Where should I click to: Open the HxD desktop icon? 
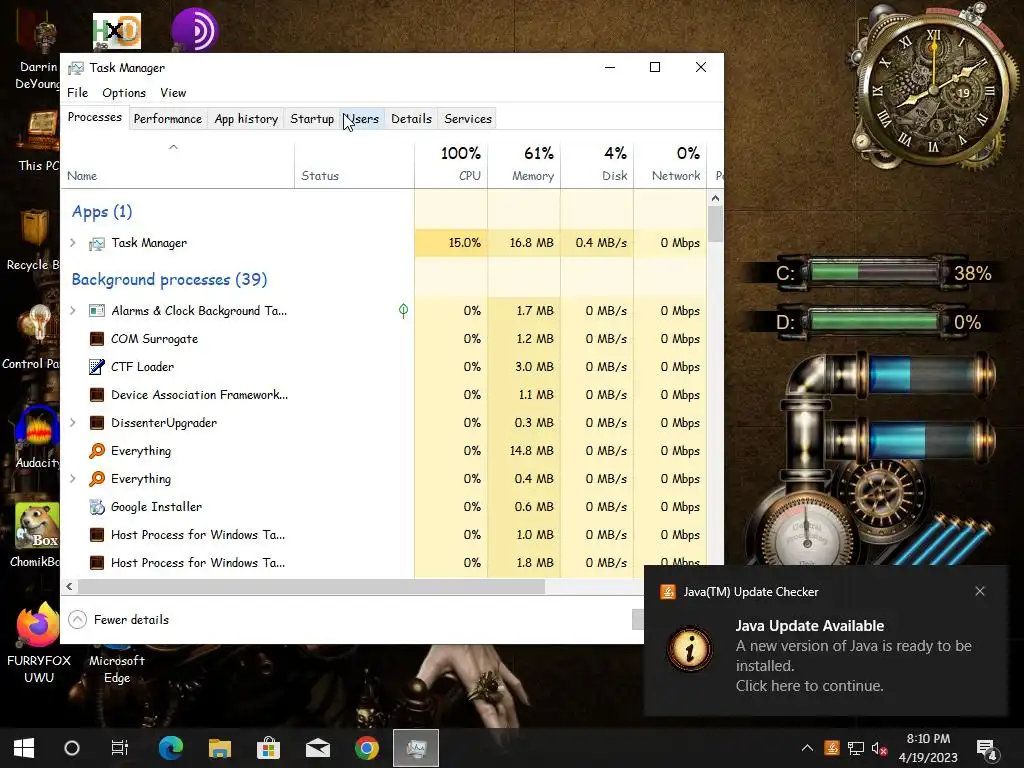[117, 31]
